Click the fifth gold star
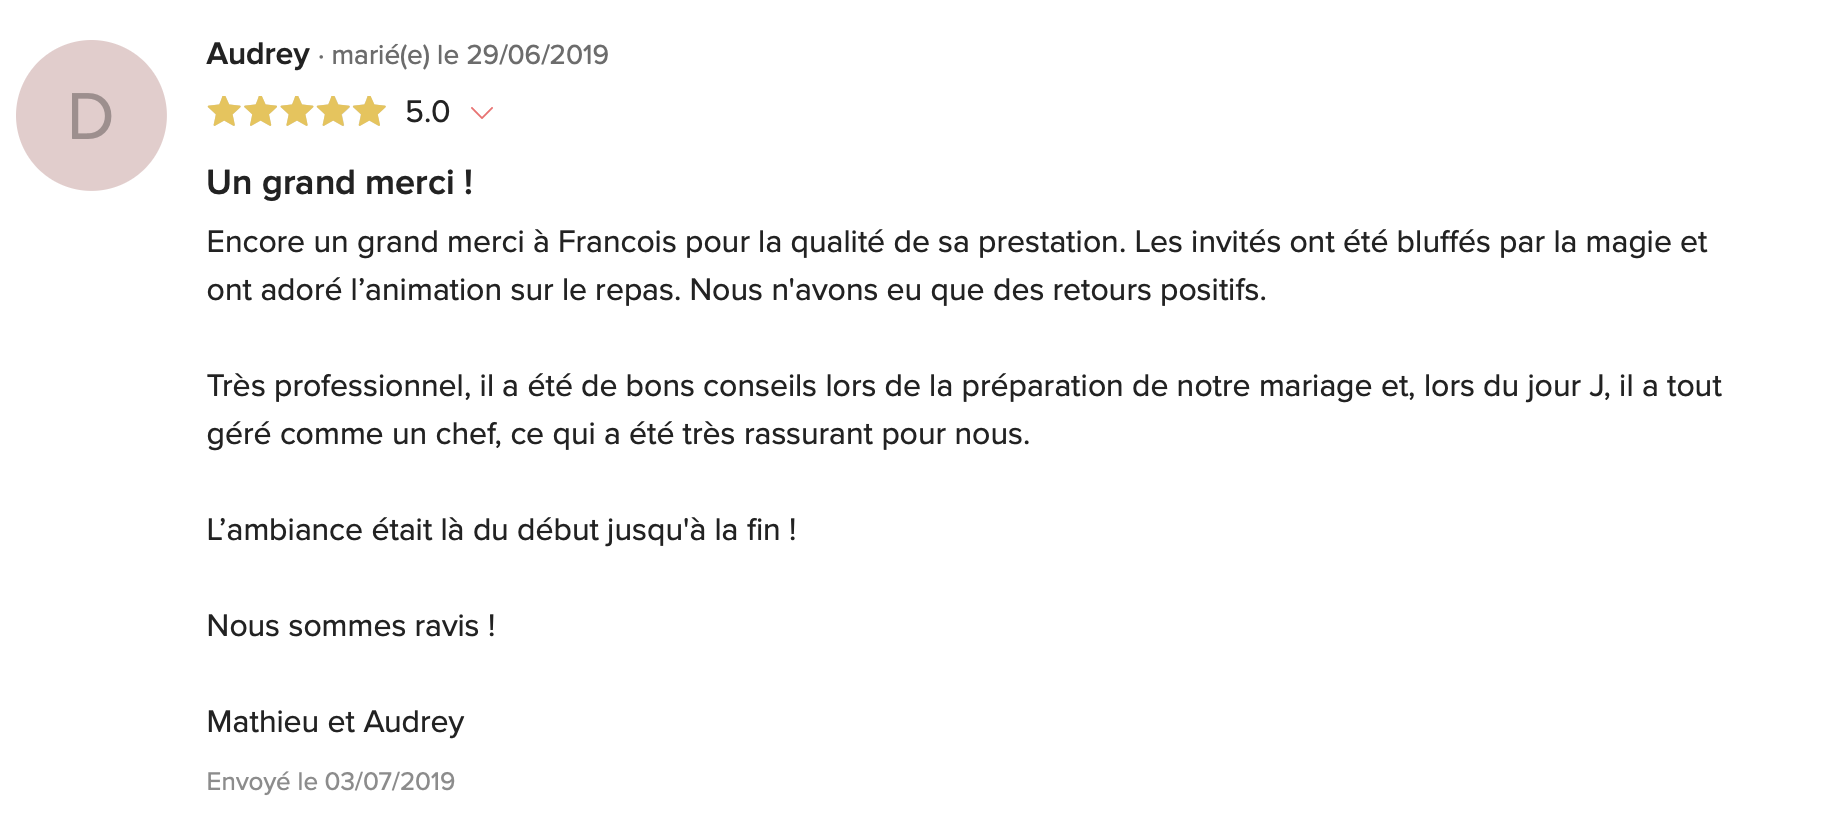 point(369,111)
